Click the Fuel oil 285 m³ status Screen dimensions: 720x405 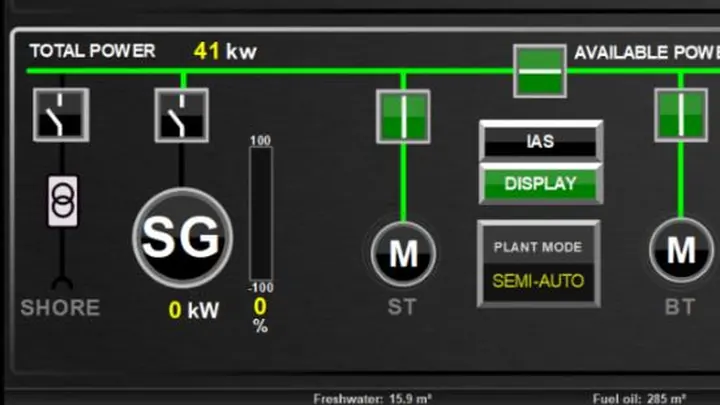639,399
